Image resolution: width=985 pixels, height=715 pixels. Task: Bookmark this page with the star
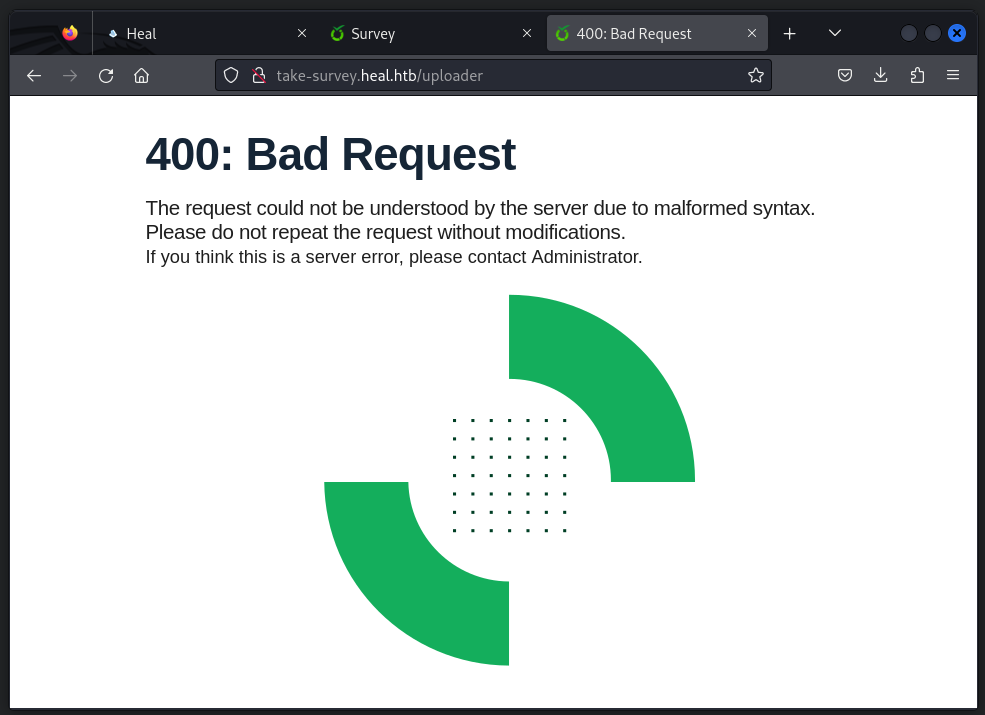tap(756, 75)
